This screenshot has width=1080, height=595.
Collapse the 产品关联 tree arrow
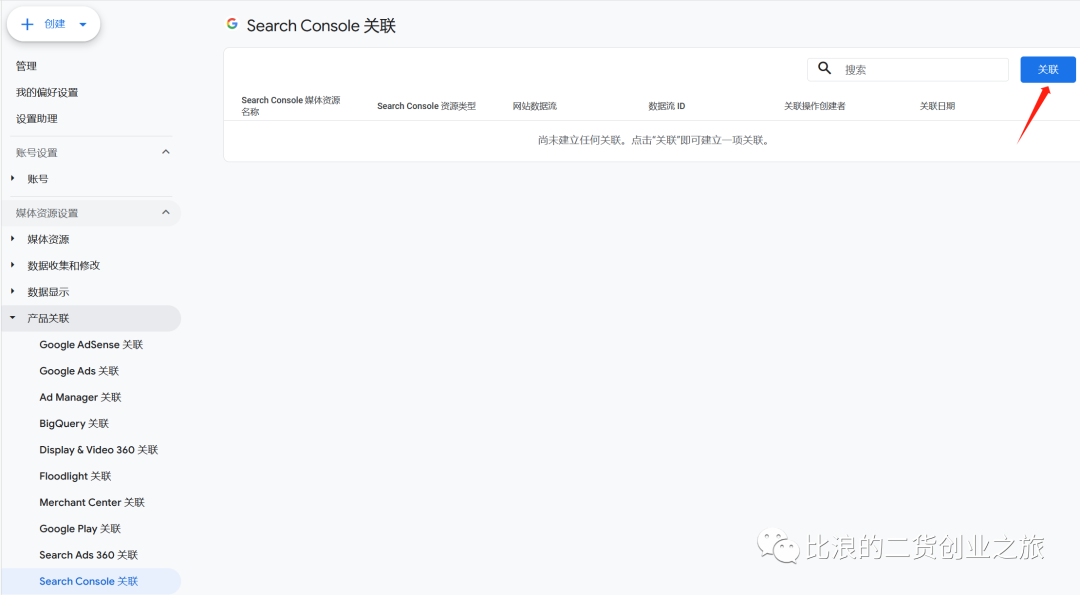(12, 317)
